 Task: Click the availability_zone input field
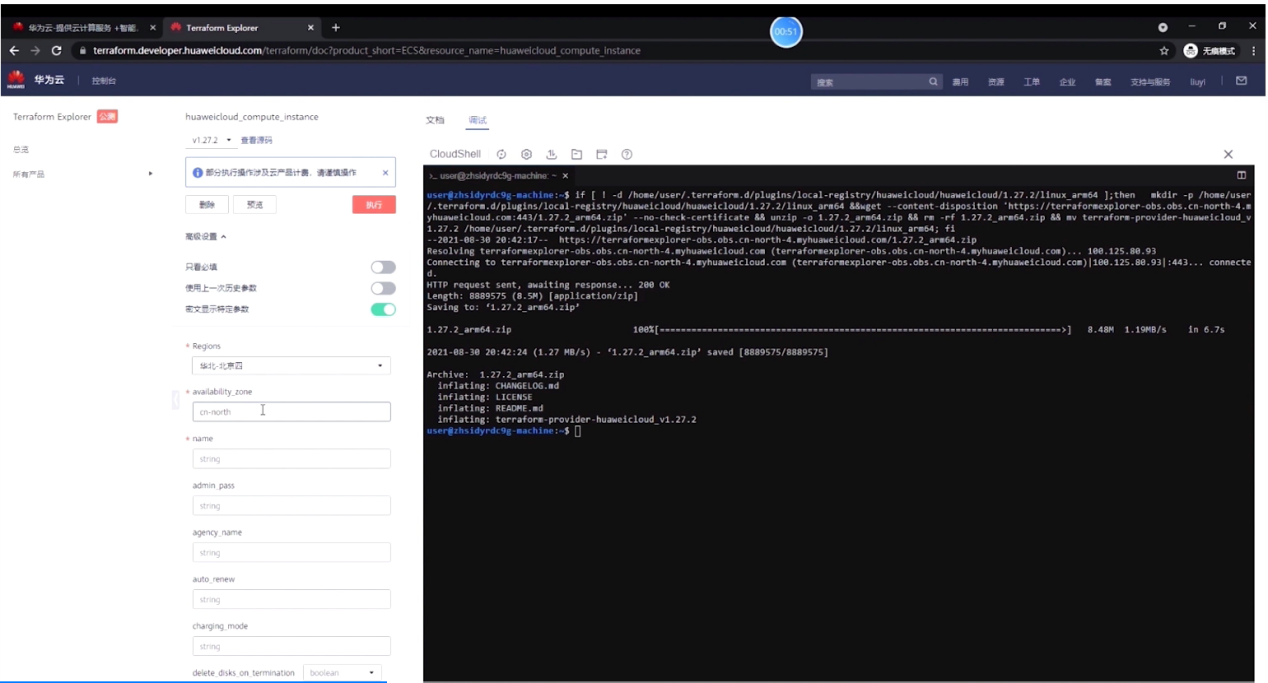291,411
